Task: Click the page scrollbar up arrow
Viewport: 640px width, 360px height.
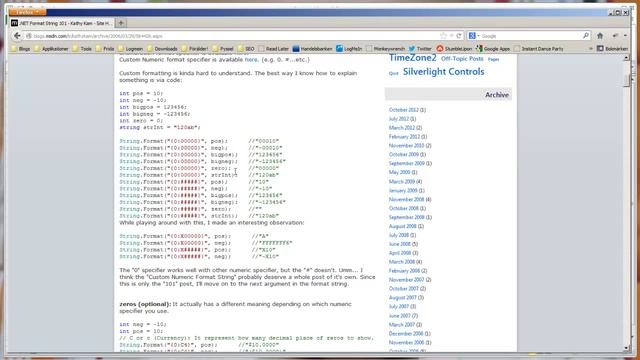Action: click(627, 58)
